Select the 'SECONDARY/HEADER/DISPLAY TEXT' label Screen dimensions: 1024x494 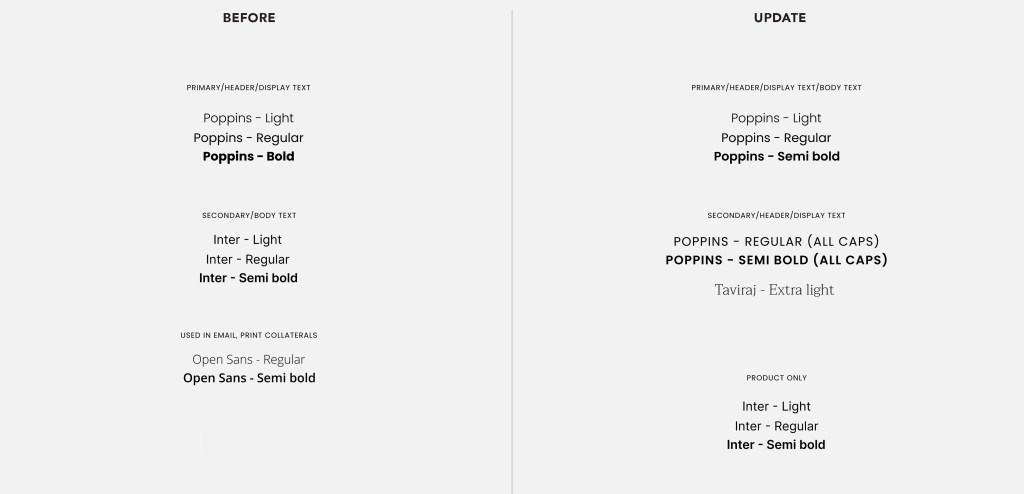(776, 215)
